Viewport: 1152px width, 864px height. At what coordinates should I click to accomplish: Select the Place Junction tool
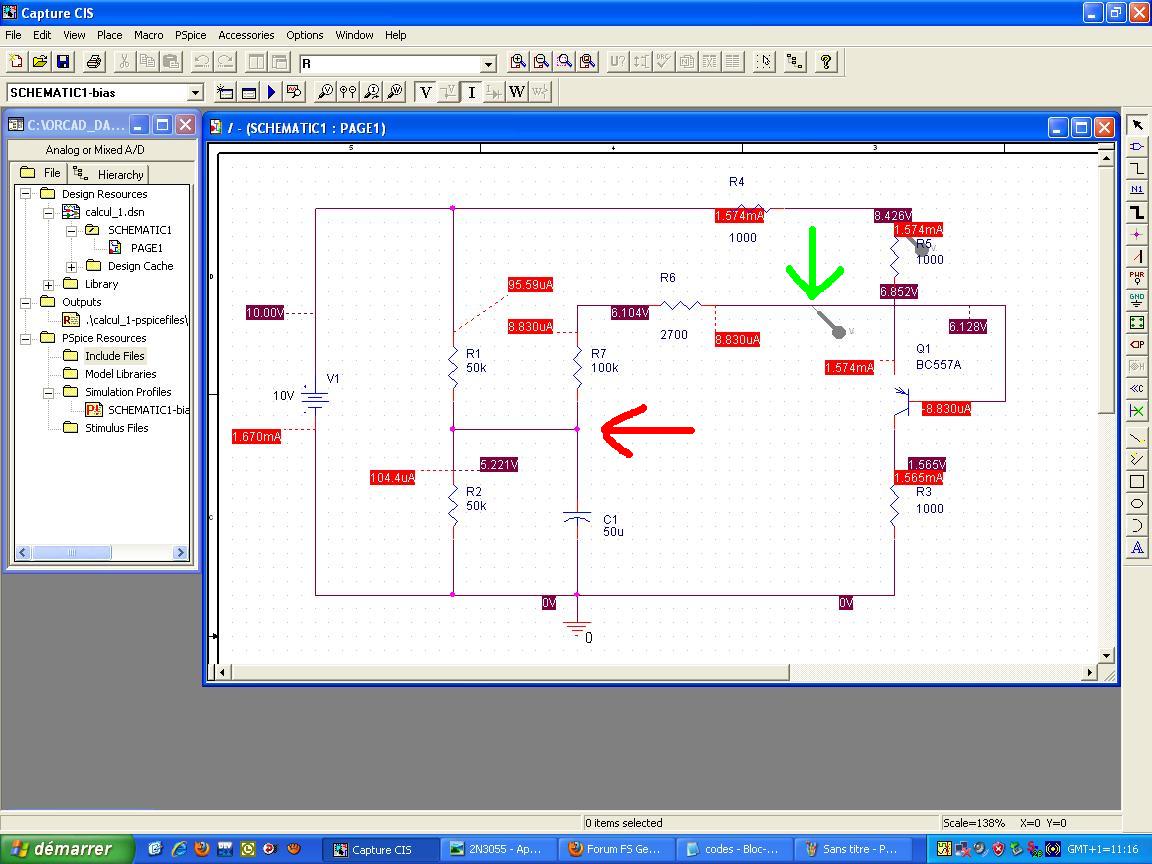[1137, 234]
